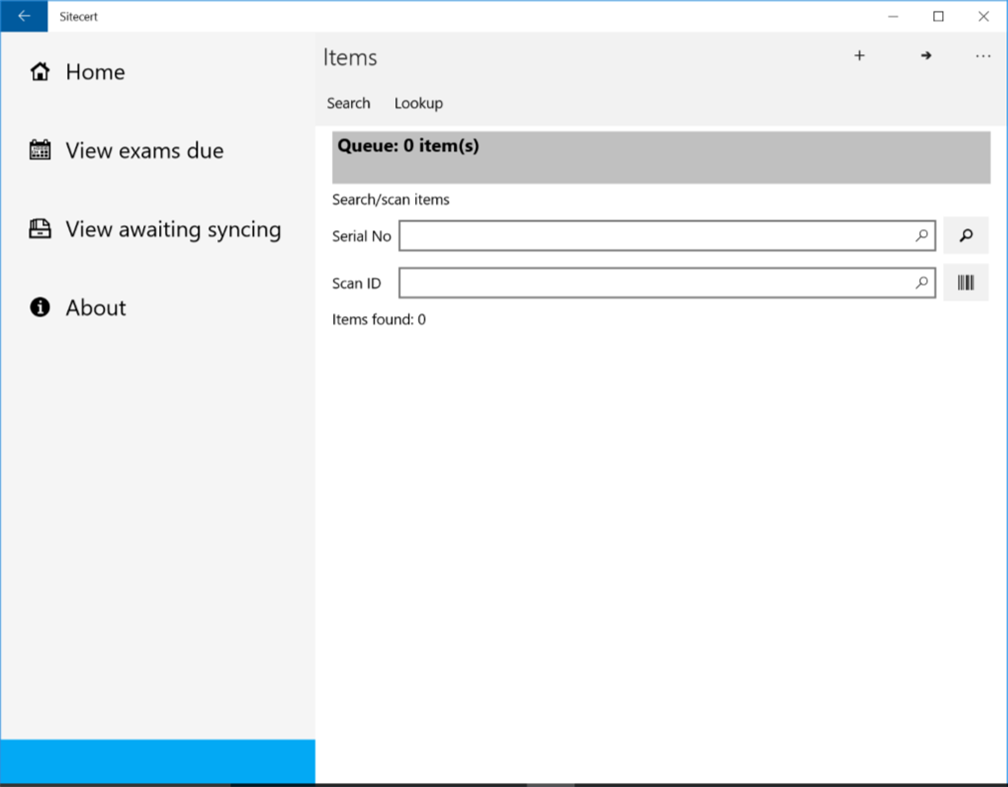Click the Items found: 0 label
Viewport: 1008px width, 787px height.
click(x=379, y=319)
